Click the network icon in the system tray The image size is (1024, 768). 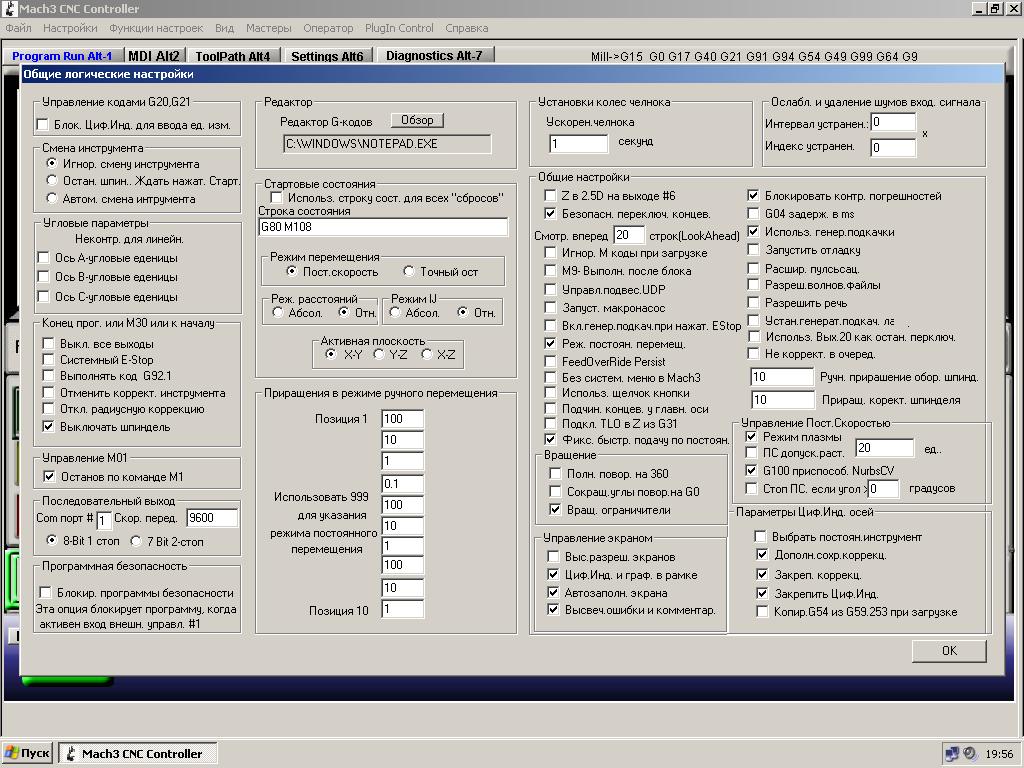point(952,754)
